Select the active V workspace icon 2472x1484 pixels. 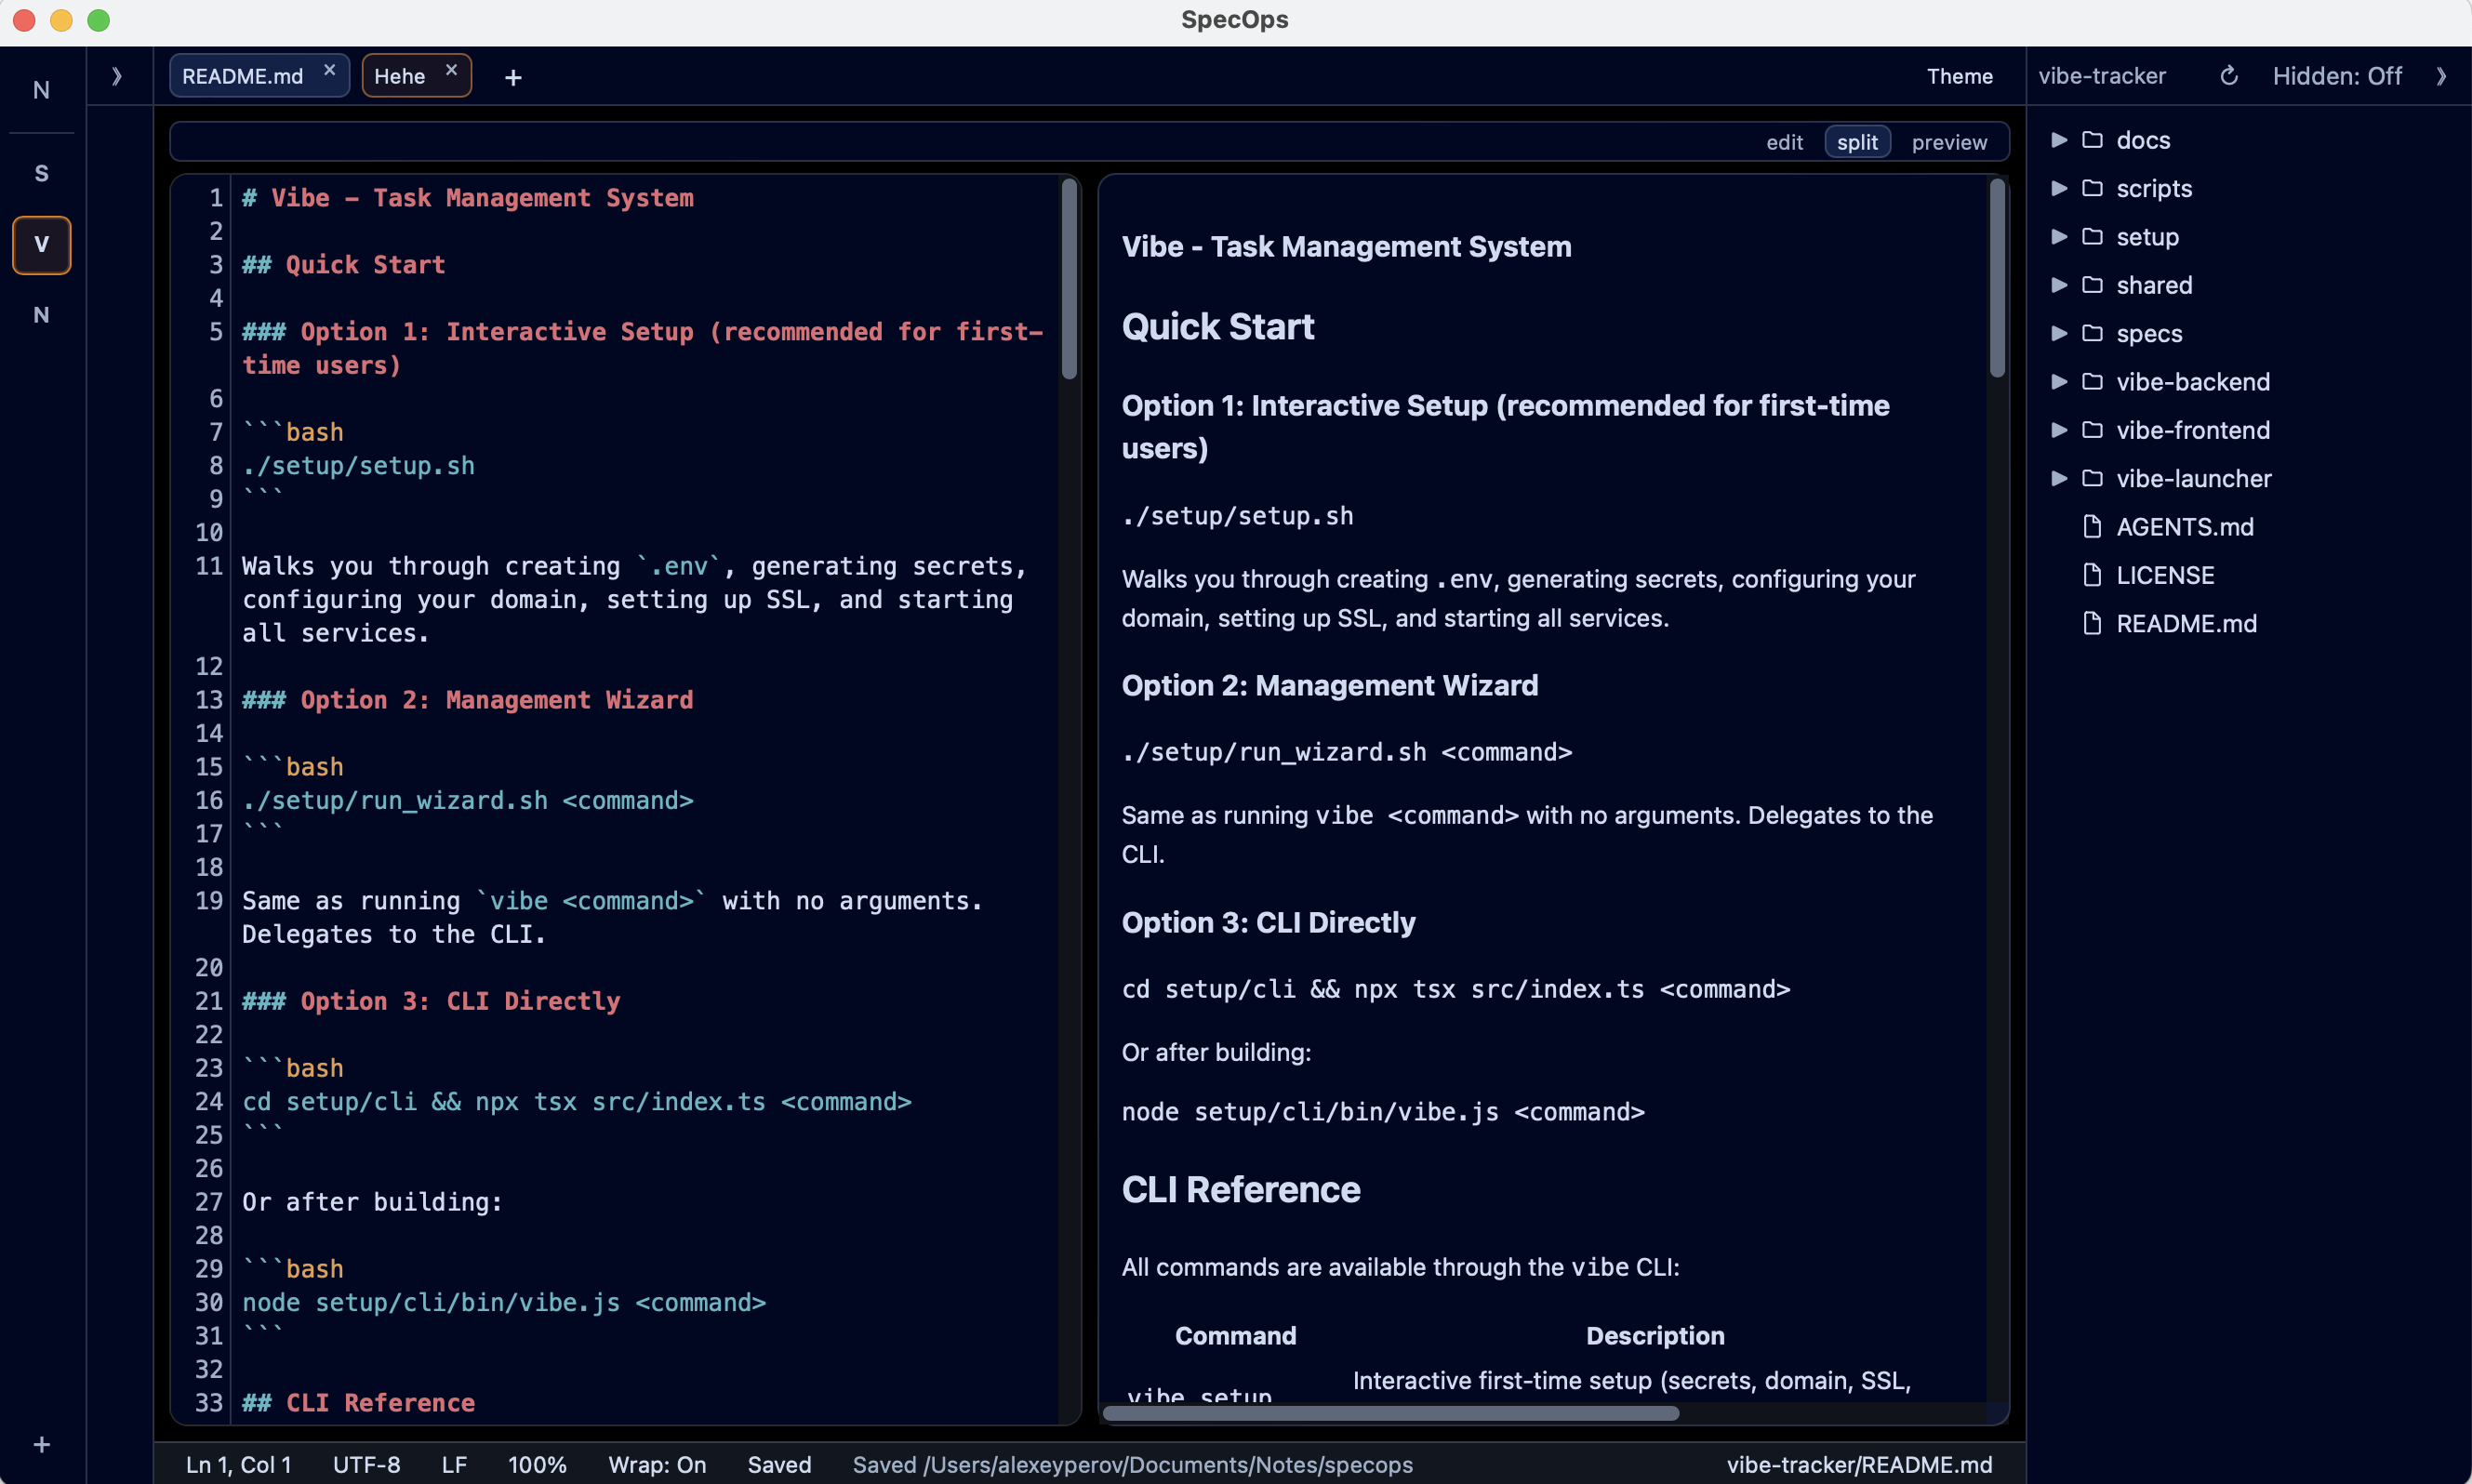click(41, 244)
